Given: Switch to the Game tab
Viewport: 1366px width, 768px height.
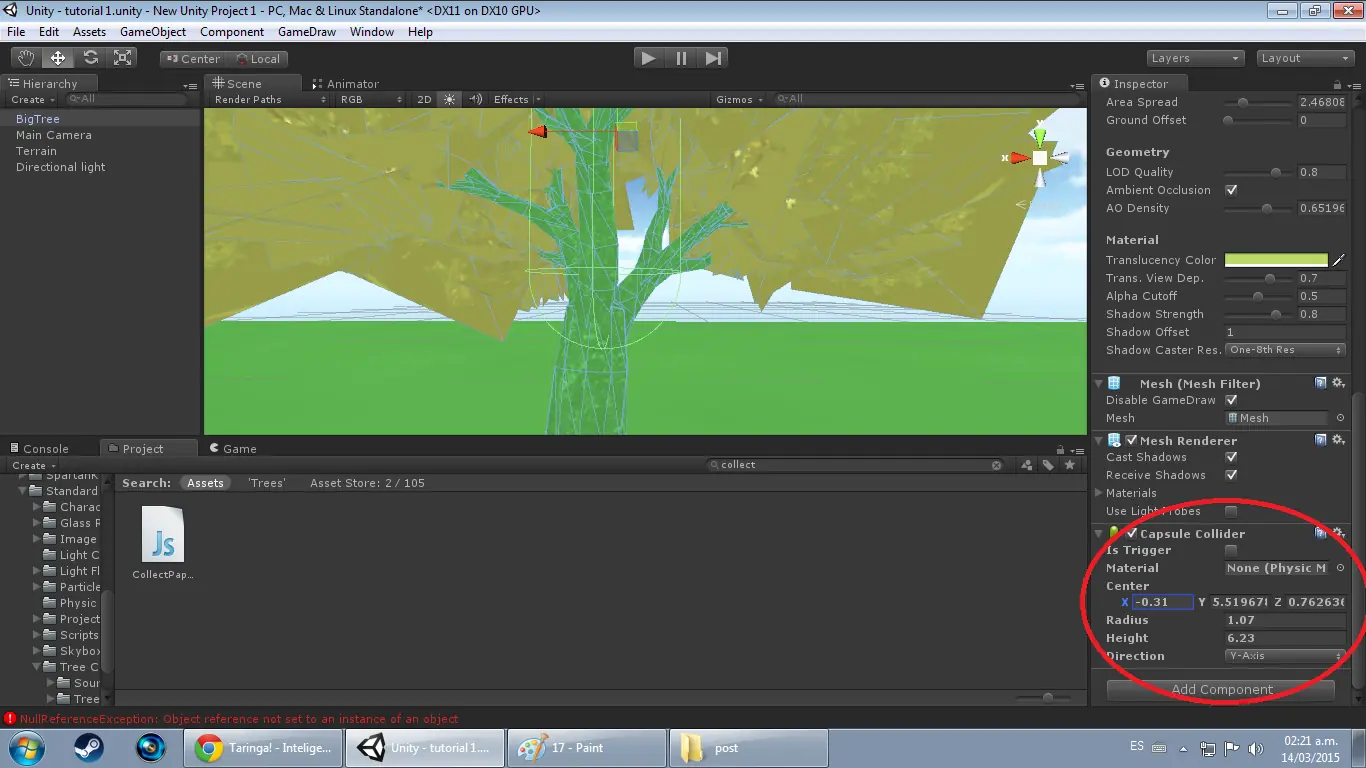Looking at the screenshot, I should tap(232, 449).
